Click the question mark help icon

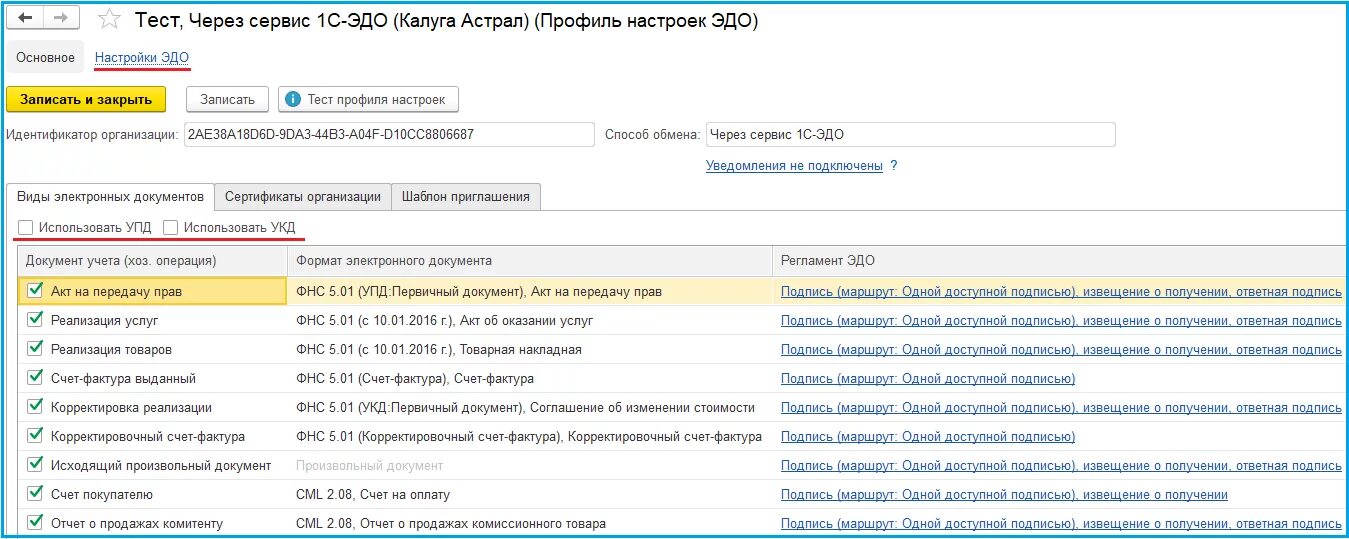point(894,166)
